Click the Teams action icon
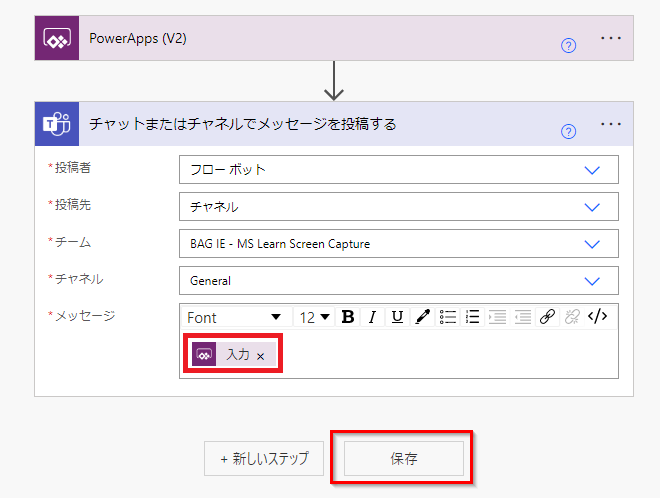Screen dimensions: 660x498 (57, 124)
